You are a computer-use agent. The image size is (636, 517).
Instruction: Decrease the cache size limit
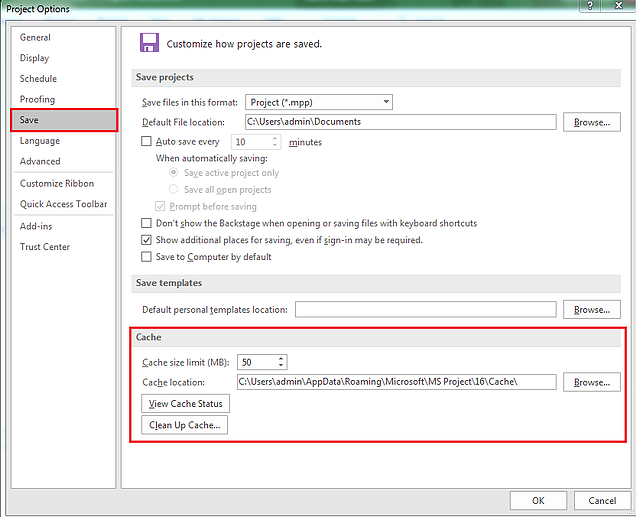pos(281,365)
